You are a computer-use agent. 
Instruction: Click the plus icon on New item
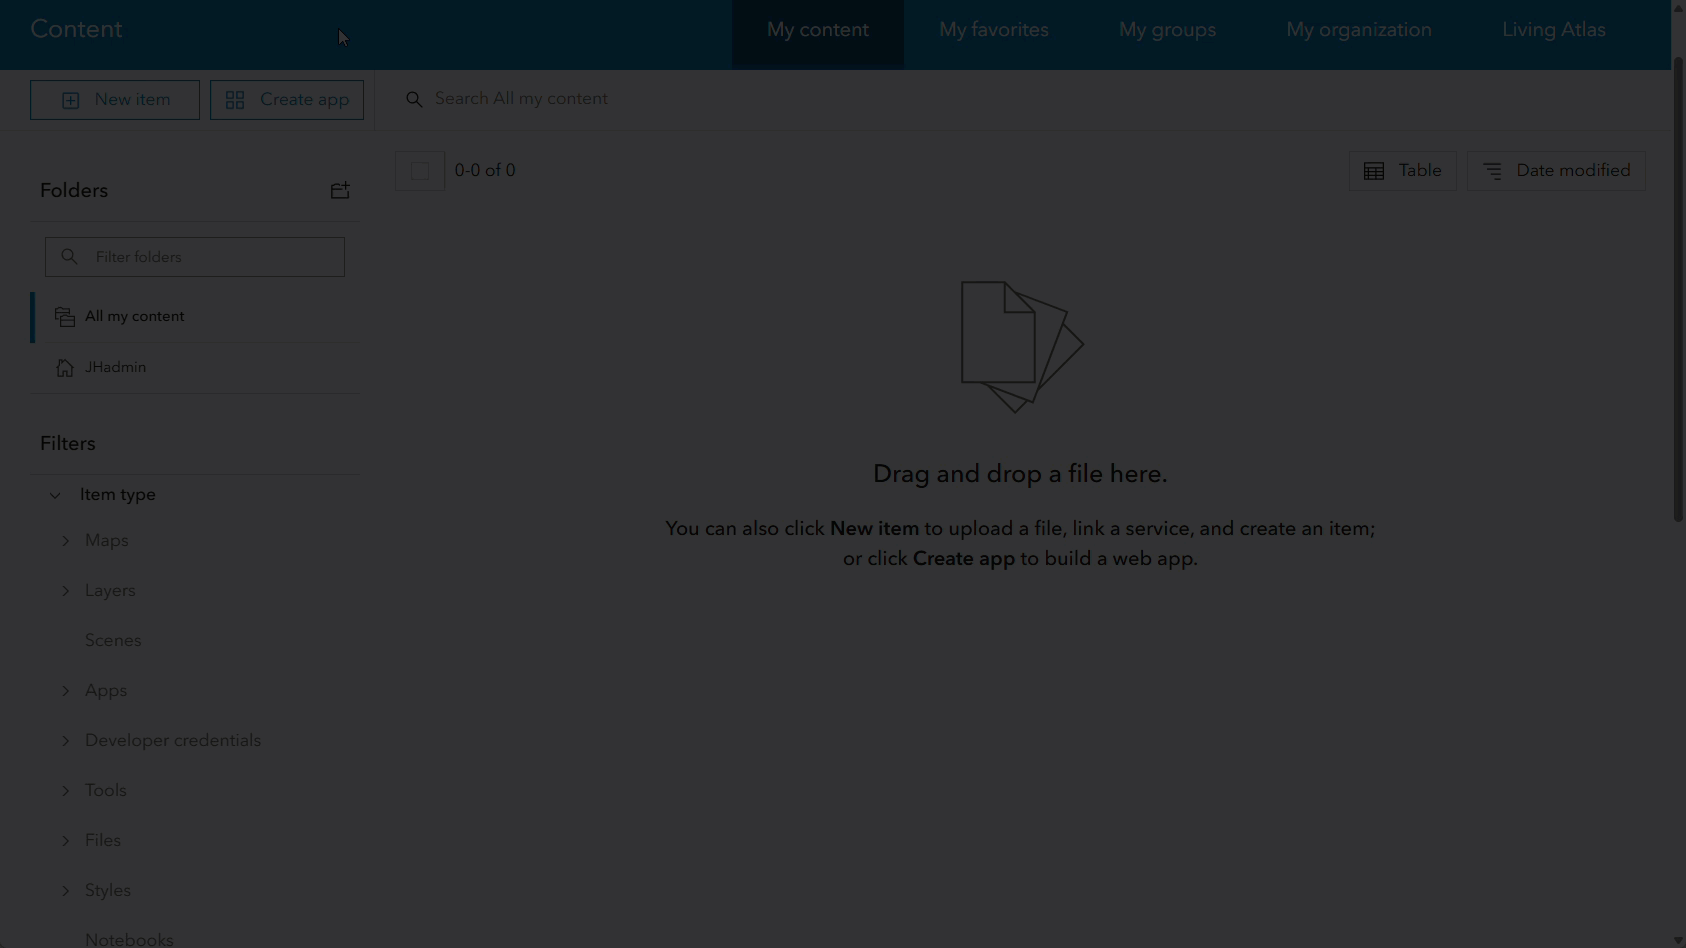click(70, 99)
